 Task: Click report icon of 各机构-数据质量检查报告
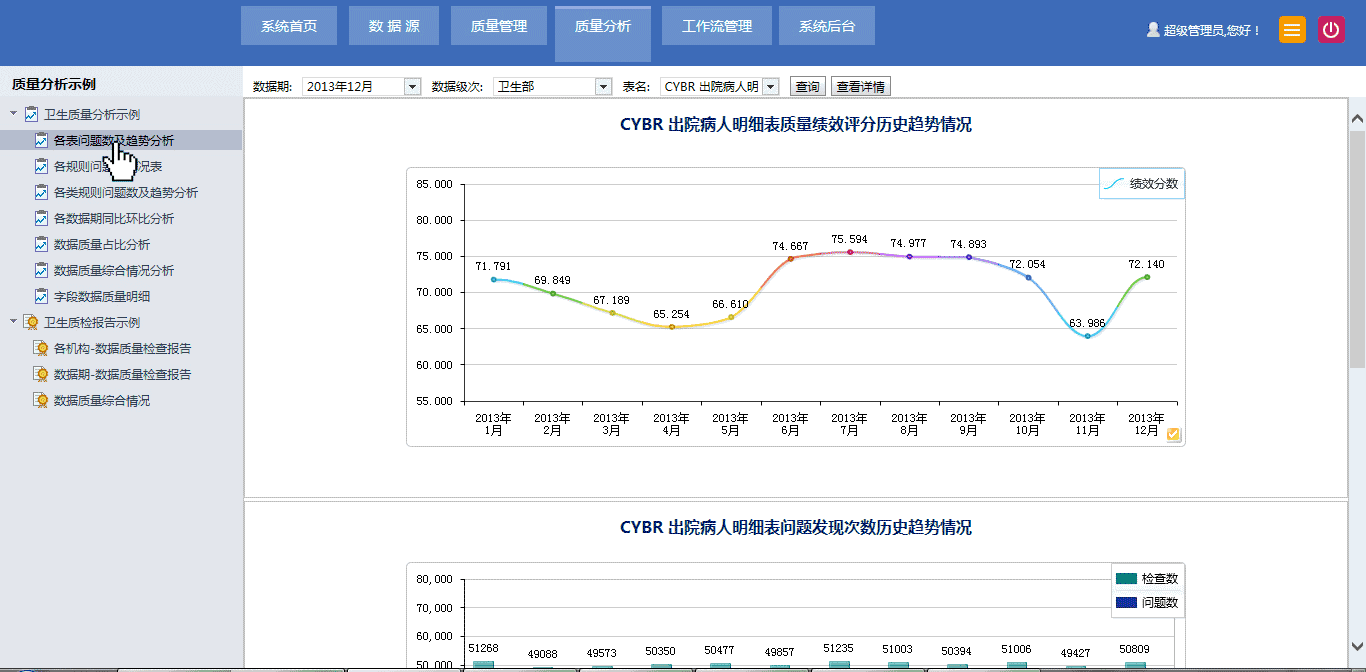(41, 348)
